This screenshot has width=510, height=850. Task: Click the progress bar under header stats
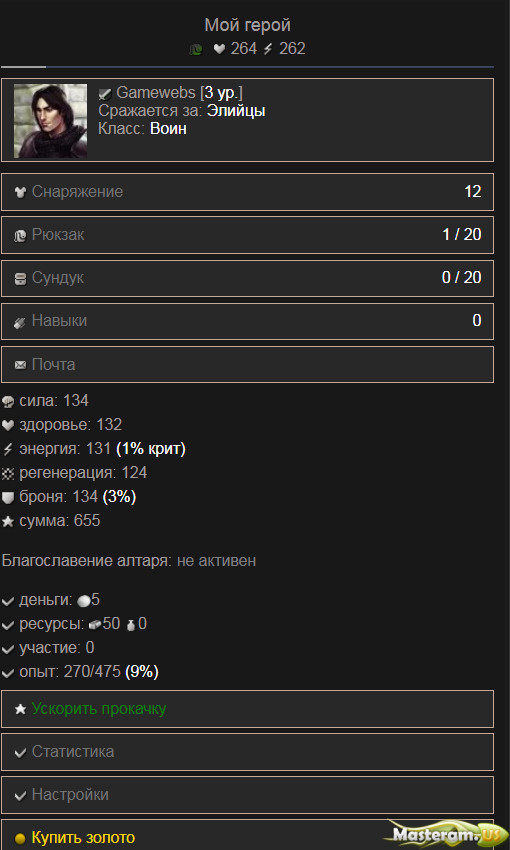[248, 67]
